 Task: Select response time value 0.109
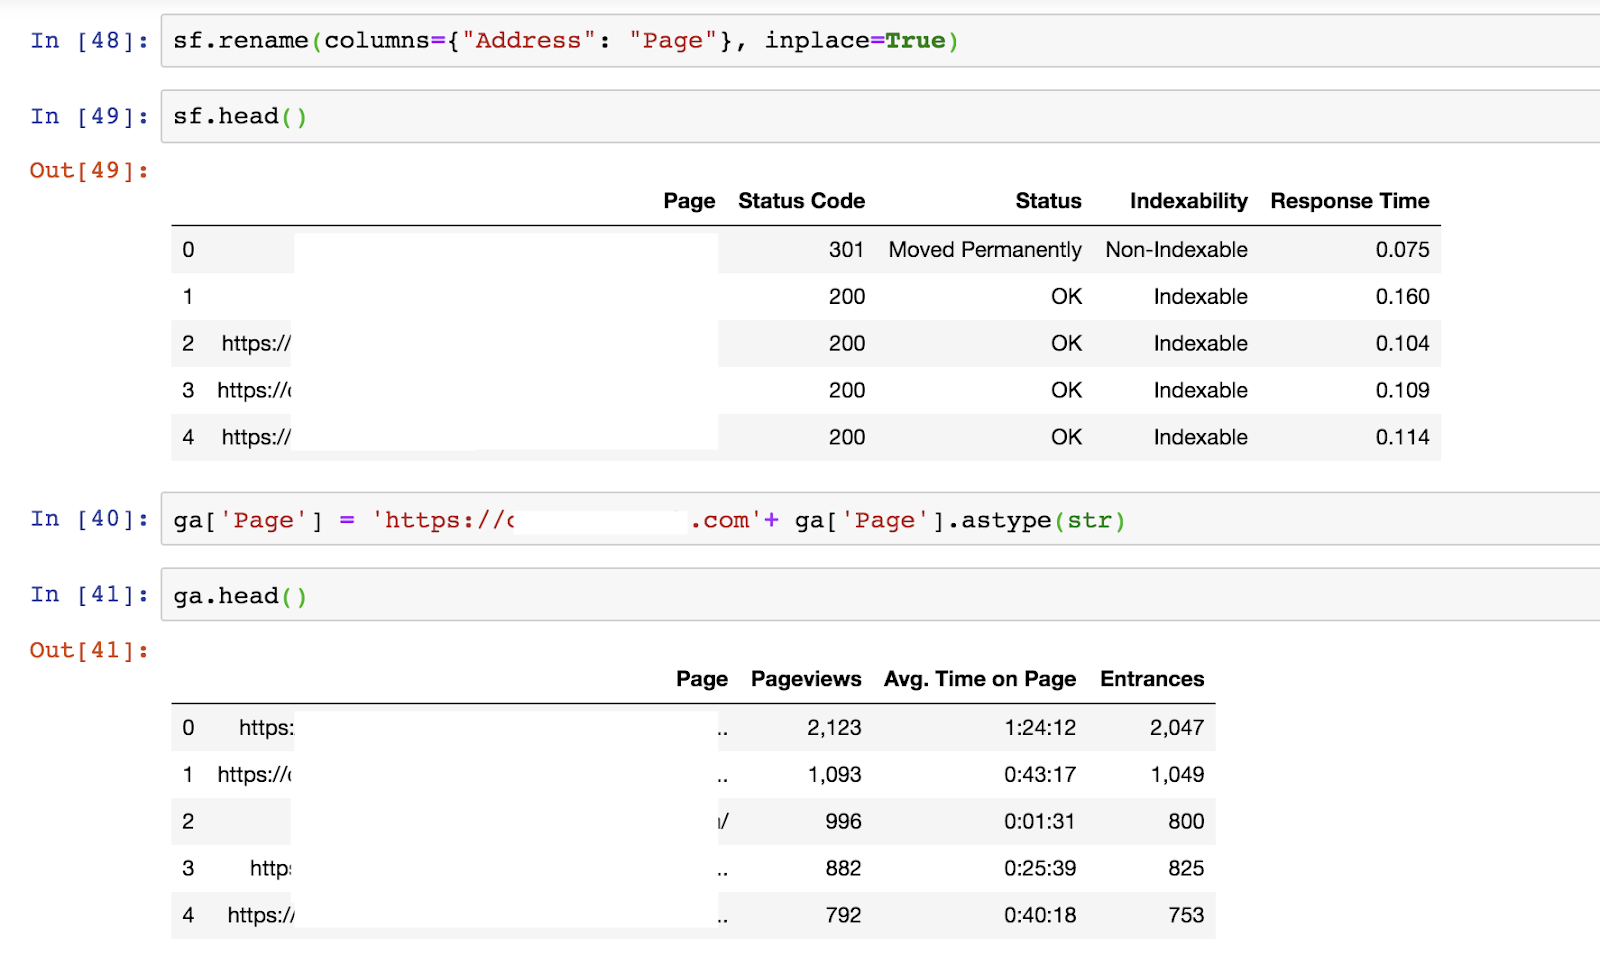[x=1402, y=391]
